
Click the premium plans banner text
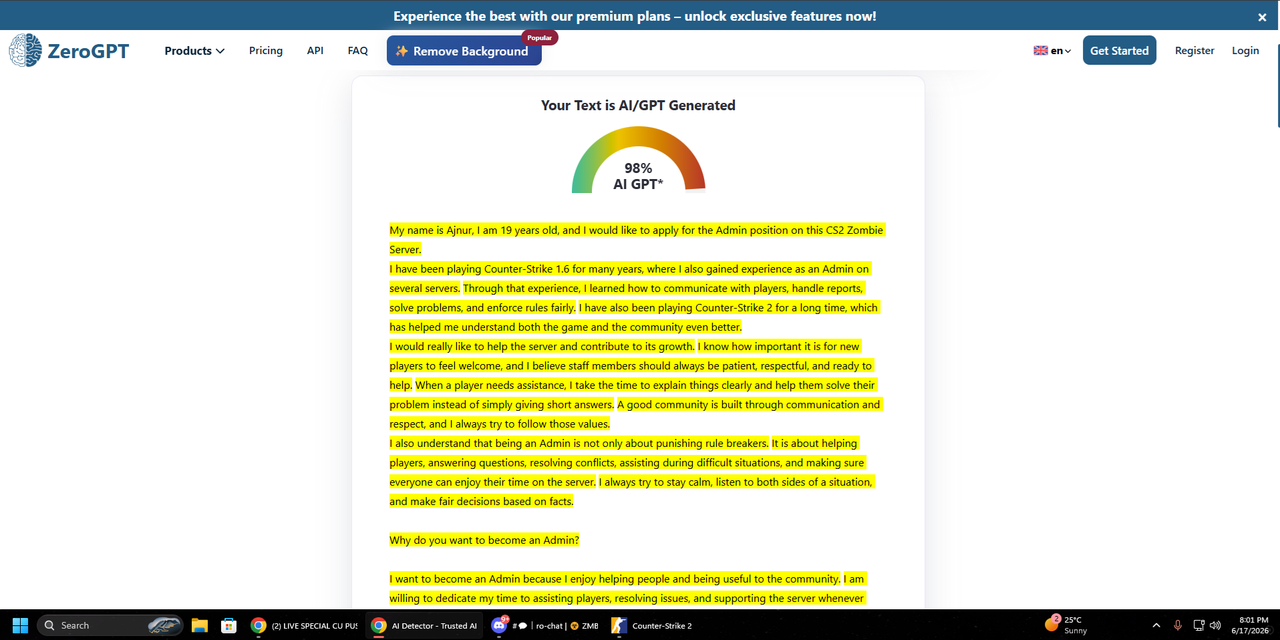tap(634, 16)
